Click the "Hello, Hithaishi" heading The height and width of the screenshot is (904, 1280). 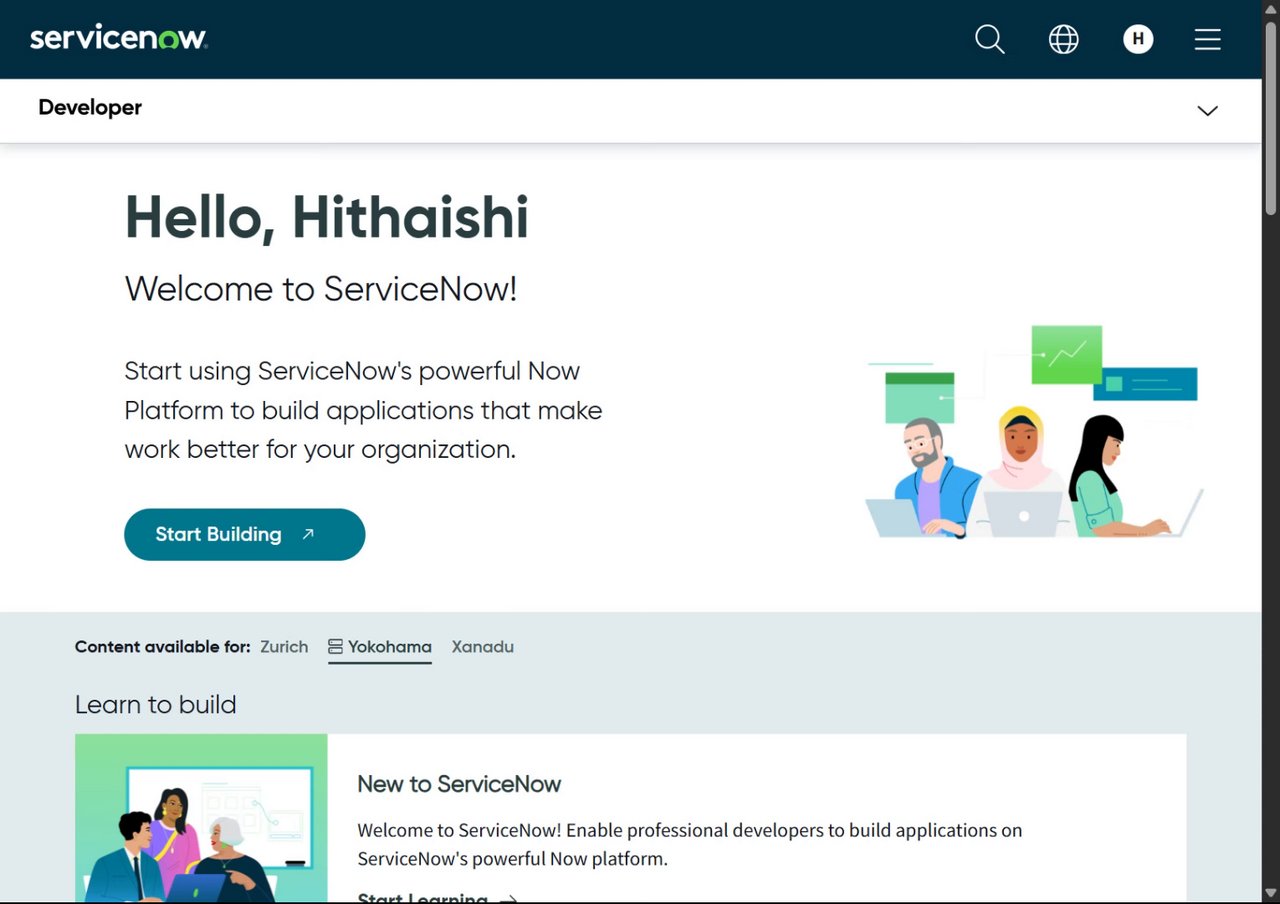point(327,217)
